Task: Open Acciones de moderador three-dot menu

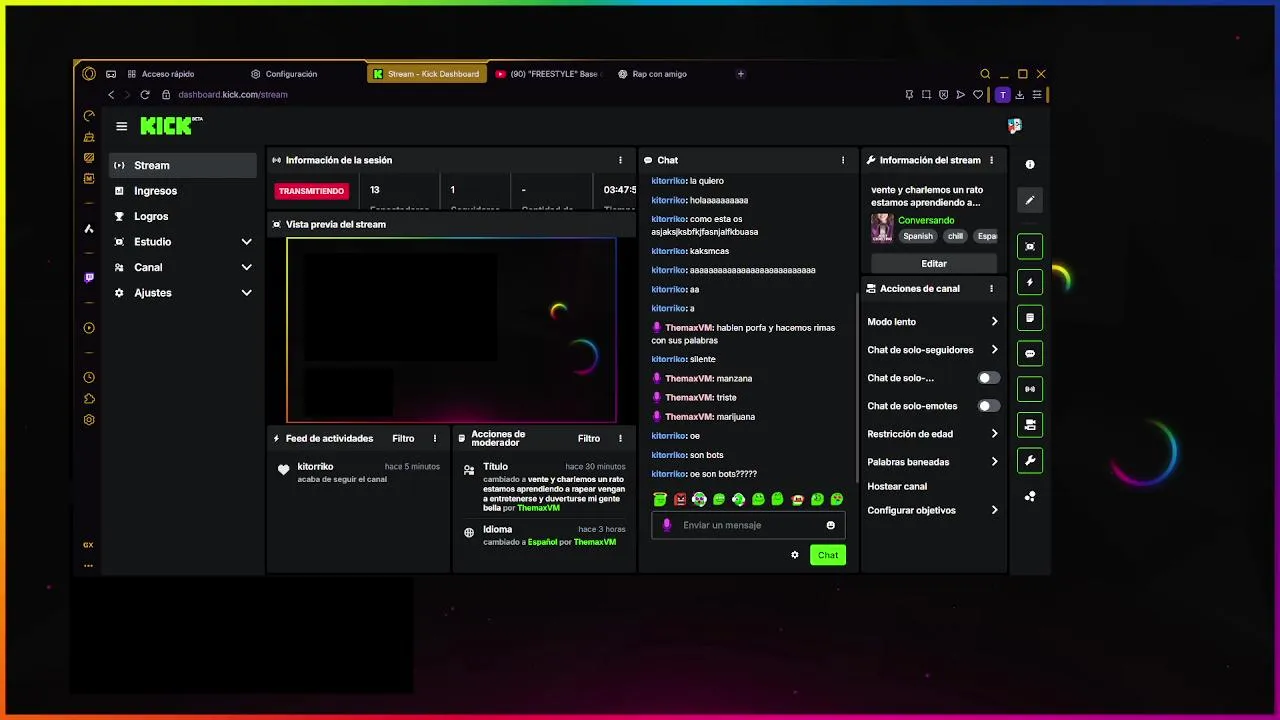Action: click(620, 438)
